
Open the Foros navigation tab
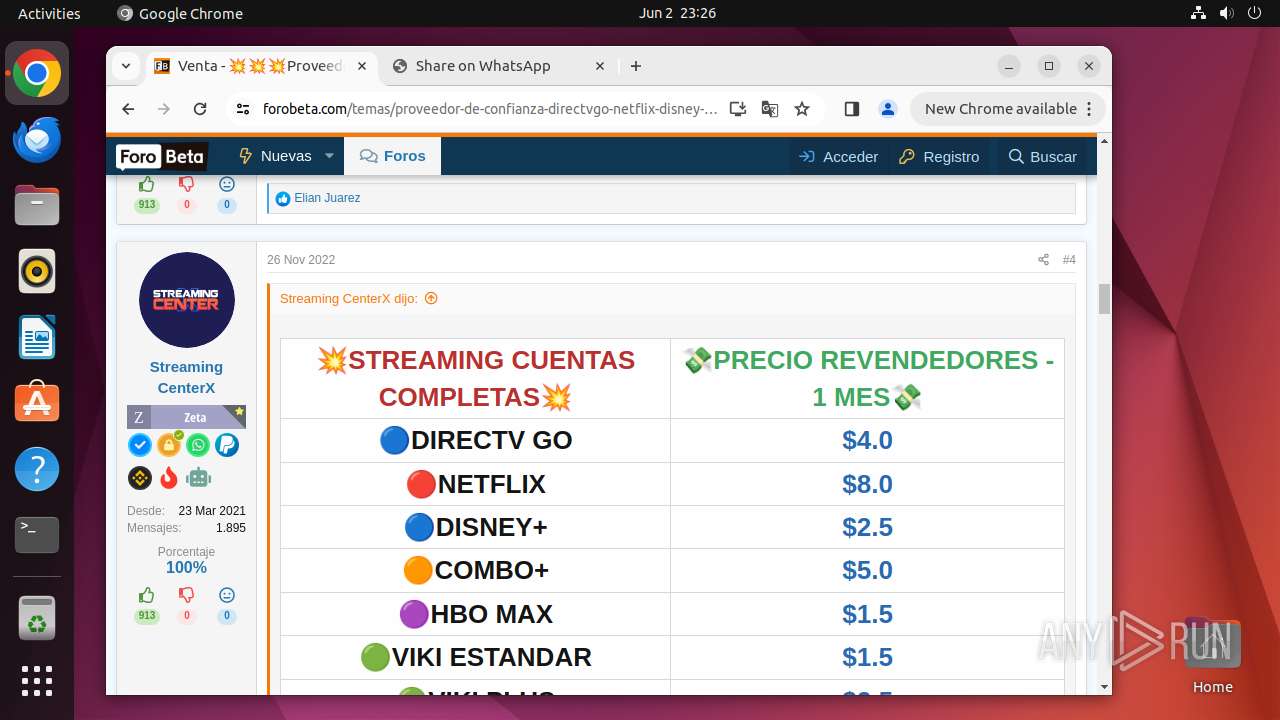click(392, 156)
